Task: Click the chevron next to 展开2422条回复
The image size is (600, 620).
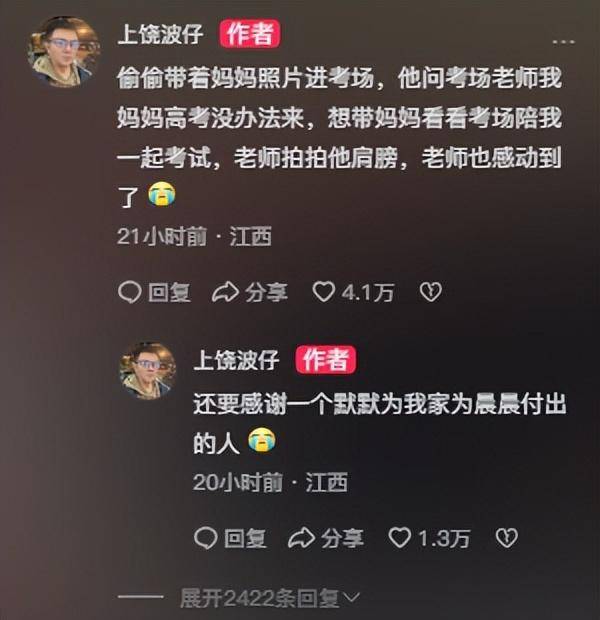Action: pyautogui.click(x=350, y=596)
